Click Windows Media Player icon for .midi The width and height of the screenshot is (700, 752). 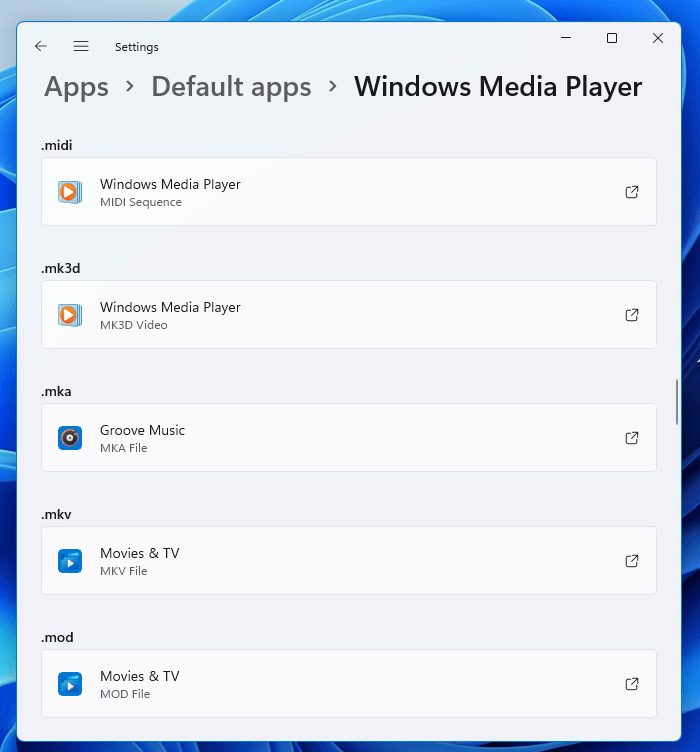70,192
